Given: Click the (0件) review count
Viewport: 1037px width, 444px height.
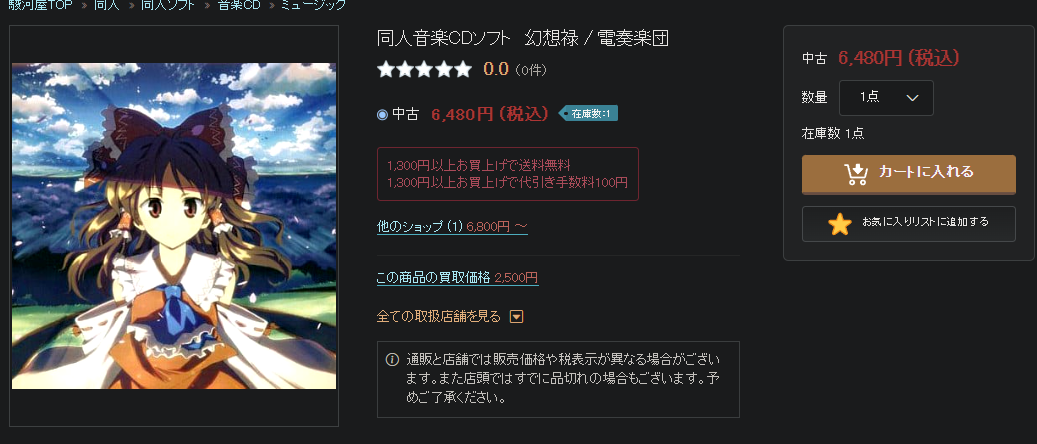Looking at the screenshot, I should point(531,69).
